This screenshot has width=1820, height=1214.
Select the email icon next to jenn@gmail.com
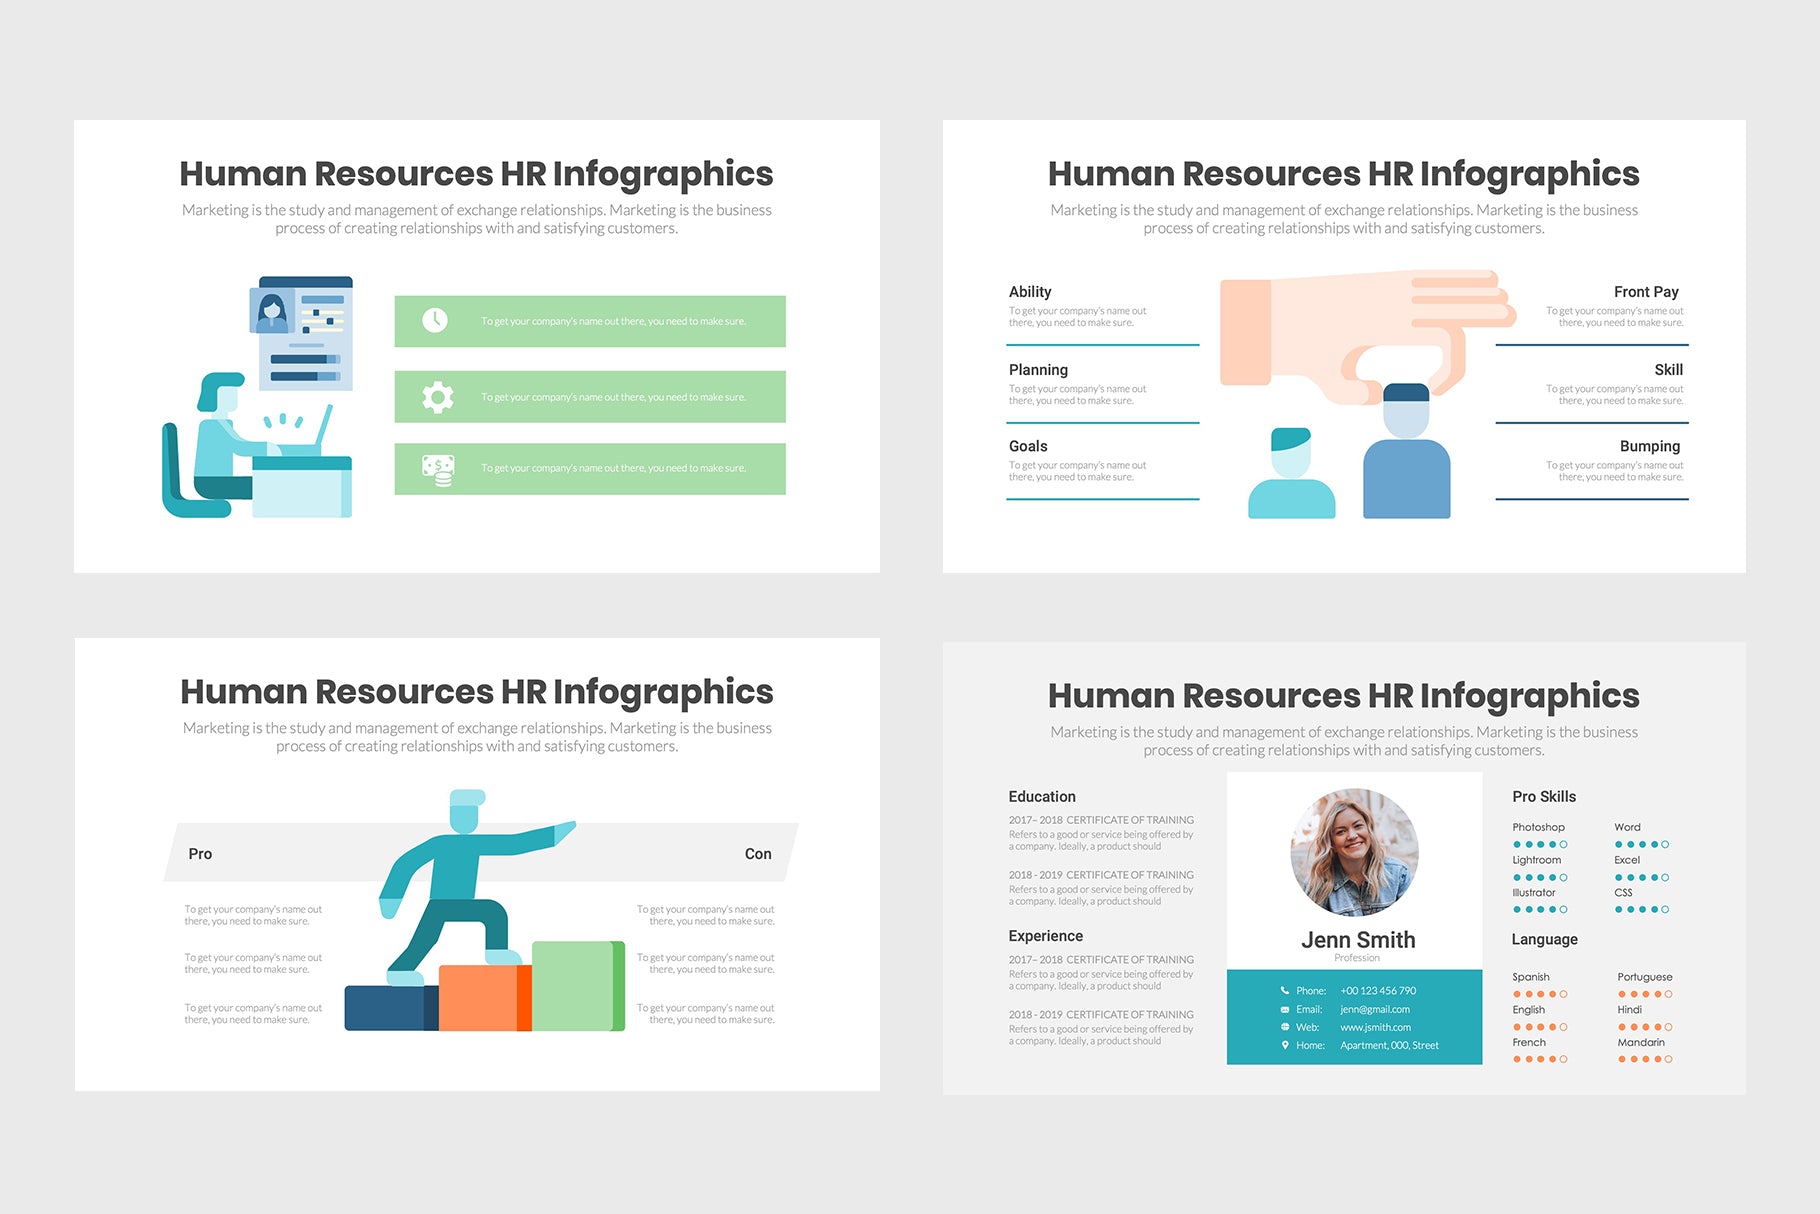tap(1286, 1009)
